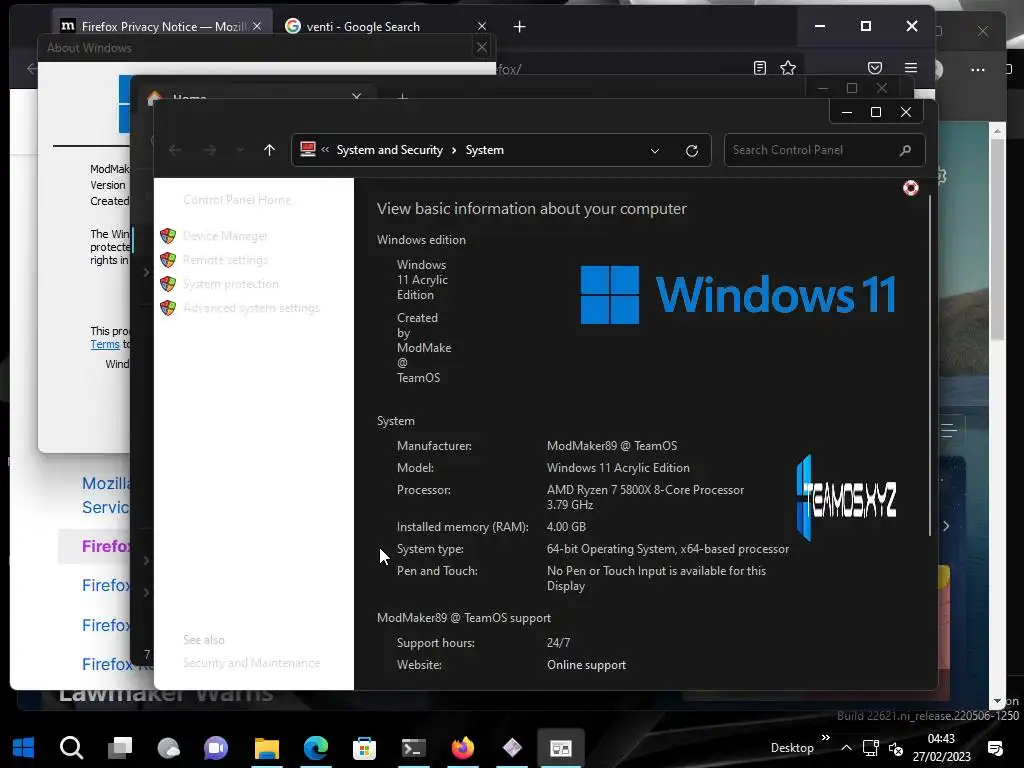Open network status tray icon

870,748
